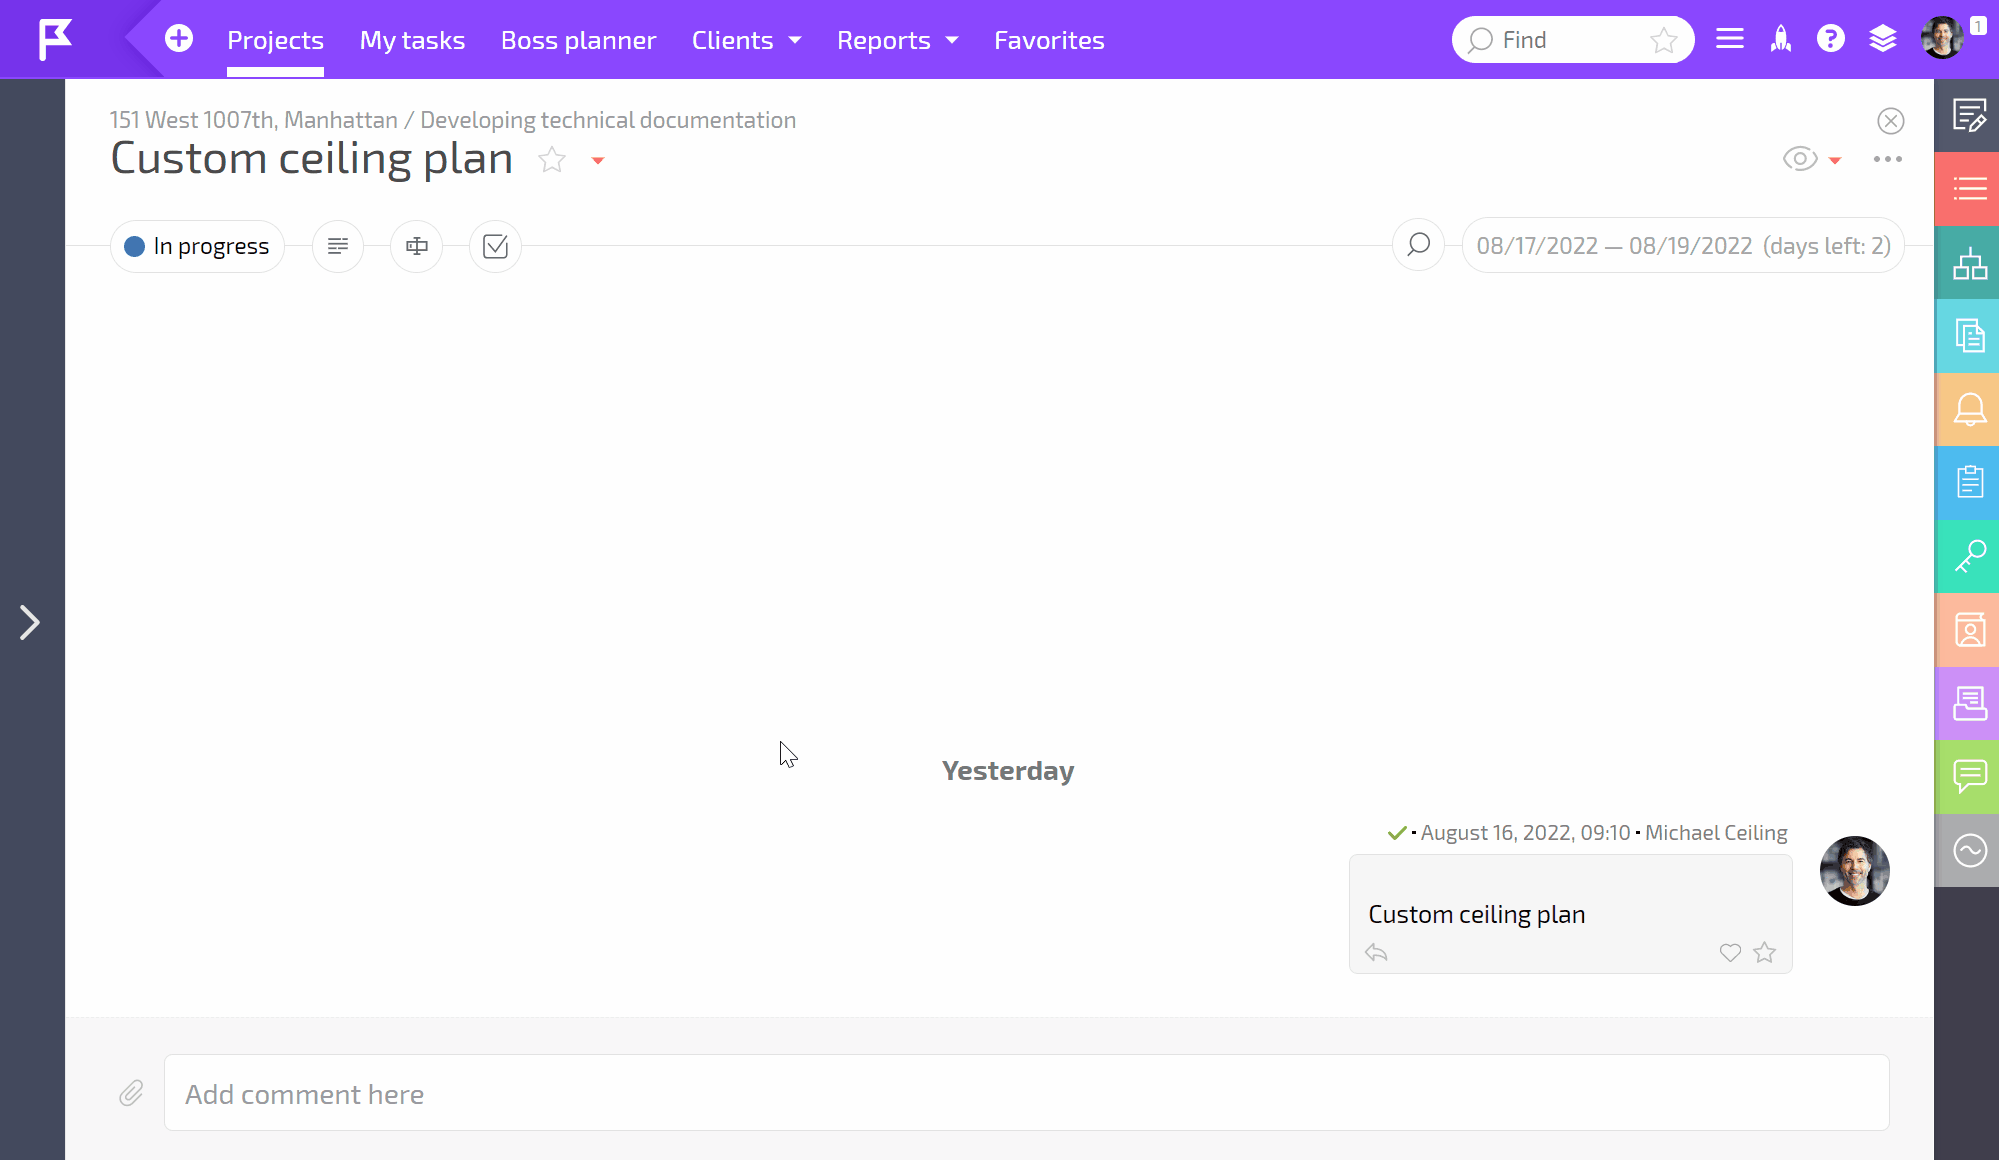The height and width of the screenshot is (1160, 1999).
Task: Expand the Clients dropdown menu
Action: 746,40
